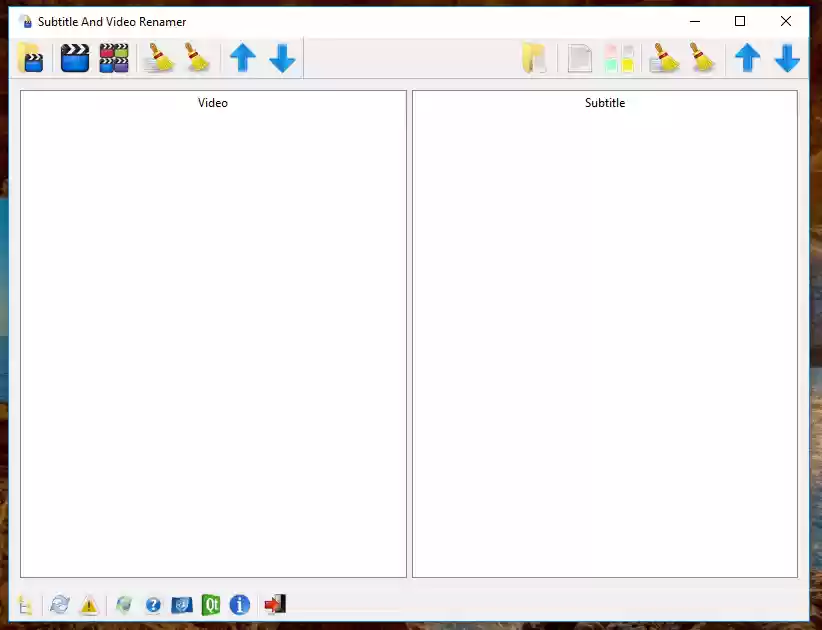Image resolution: width=822 pixels, height=630 pixels.
Task: Clear video list with first left broom
Action: [159, 58]
